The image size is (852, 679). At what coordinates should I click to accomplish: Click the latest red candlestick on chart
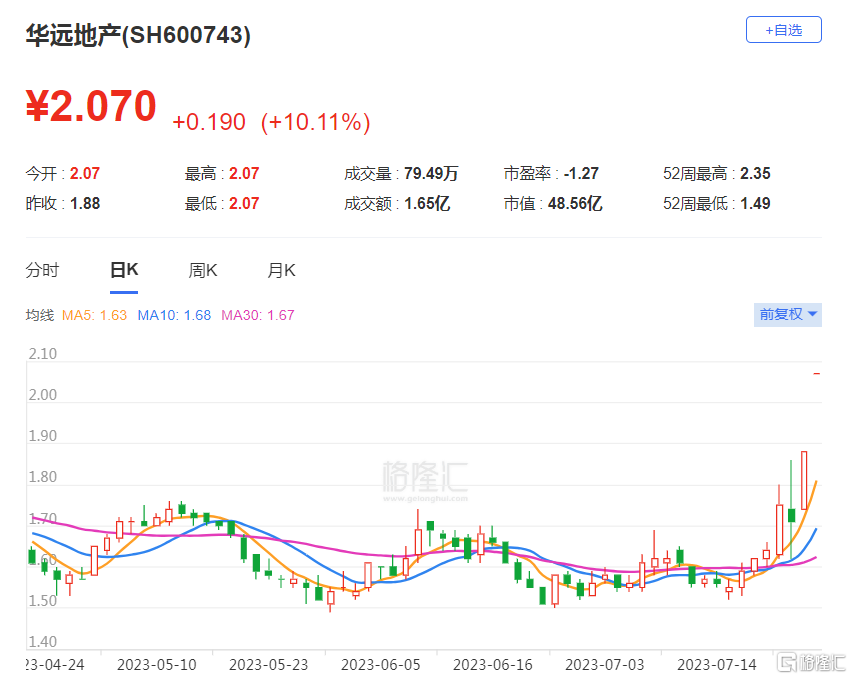[816, 374]
